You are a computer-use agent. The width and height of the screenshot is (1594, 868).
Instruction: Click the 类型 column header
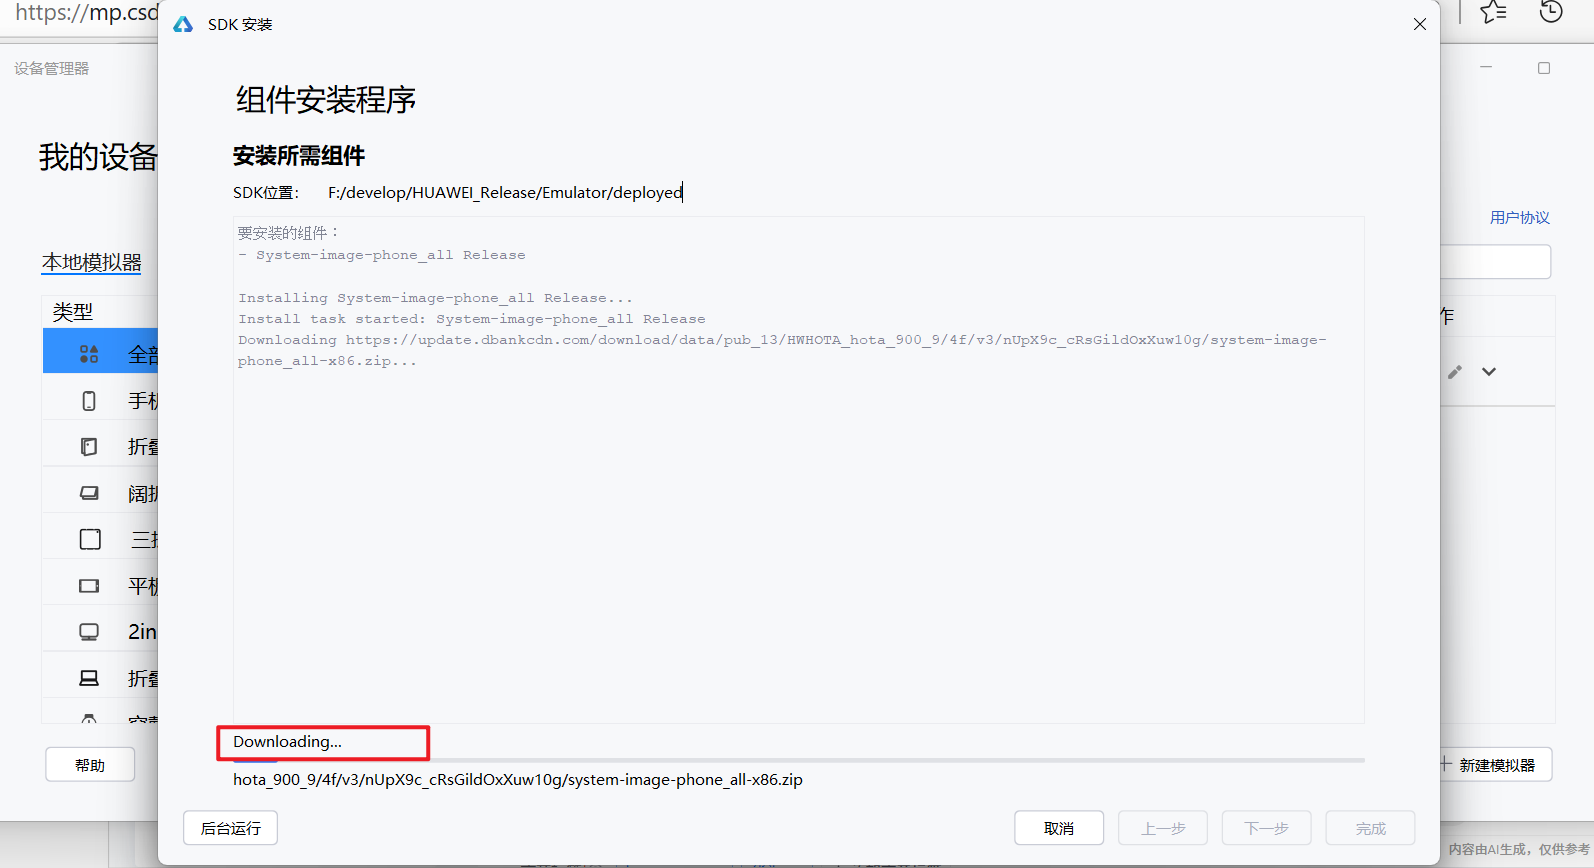click(73, 312)
